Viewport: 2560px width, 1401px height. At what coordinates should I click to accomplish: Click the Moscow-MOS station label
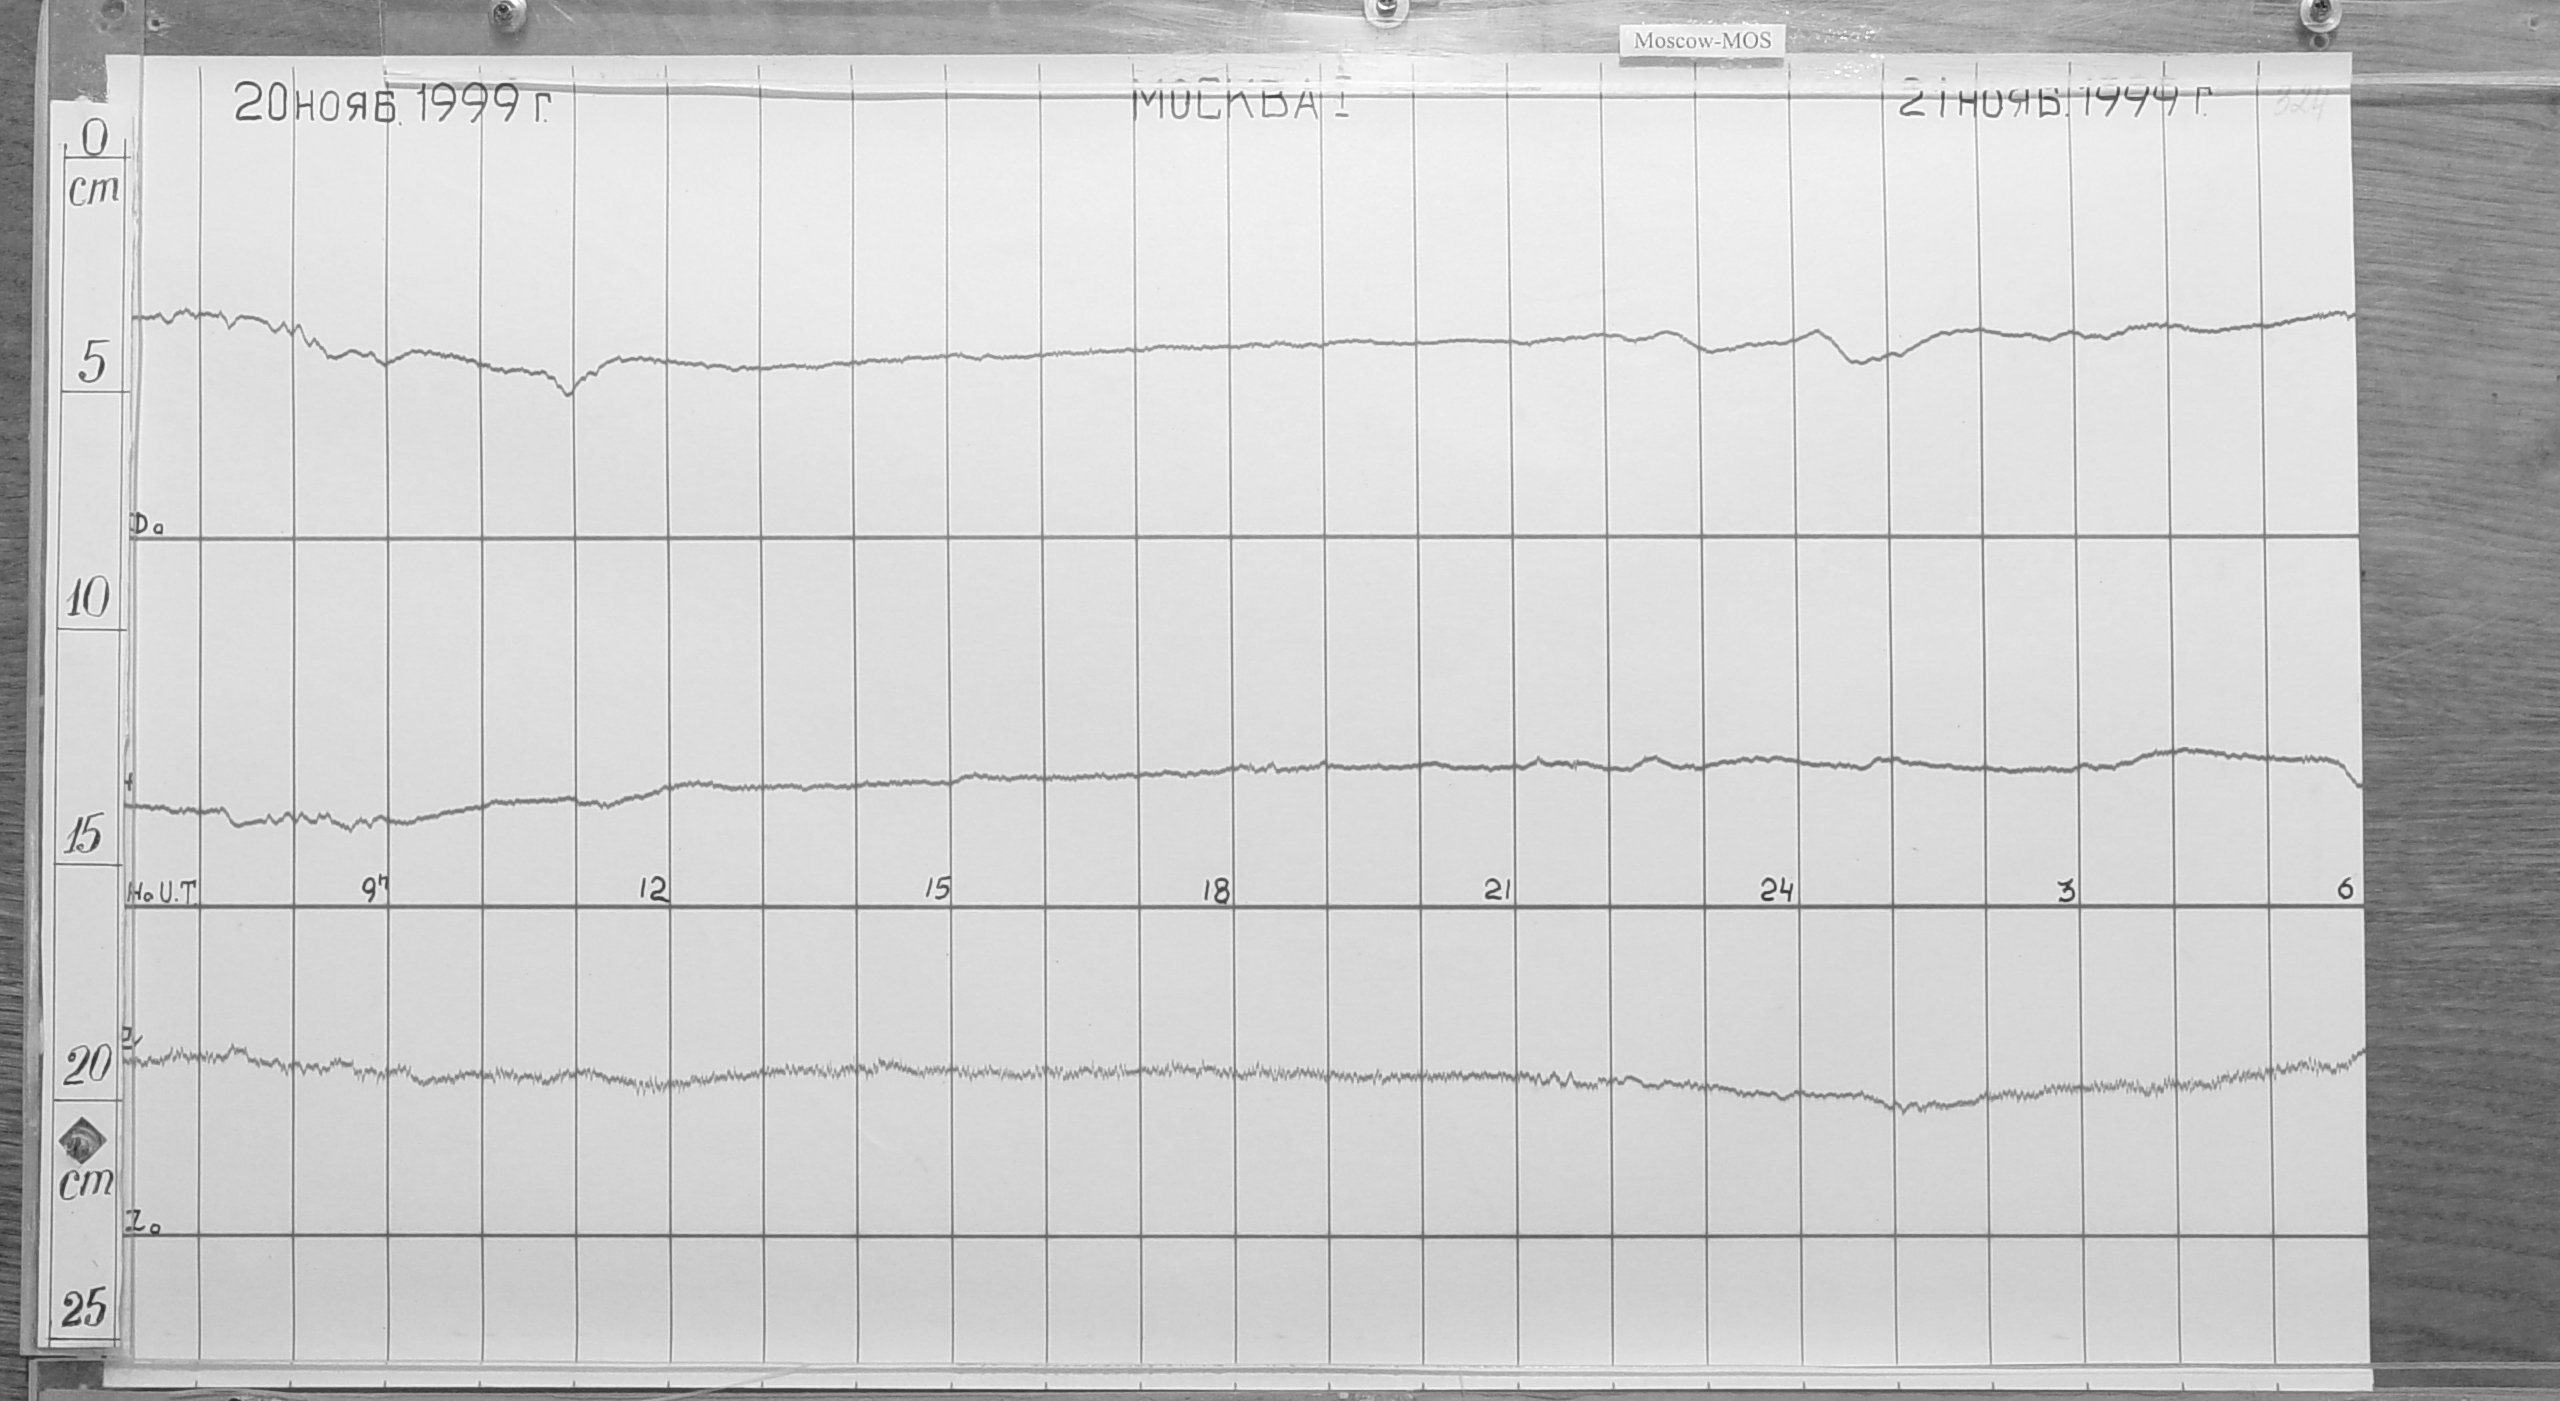tap(1701, 41)
